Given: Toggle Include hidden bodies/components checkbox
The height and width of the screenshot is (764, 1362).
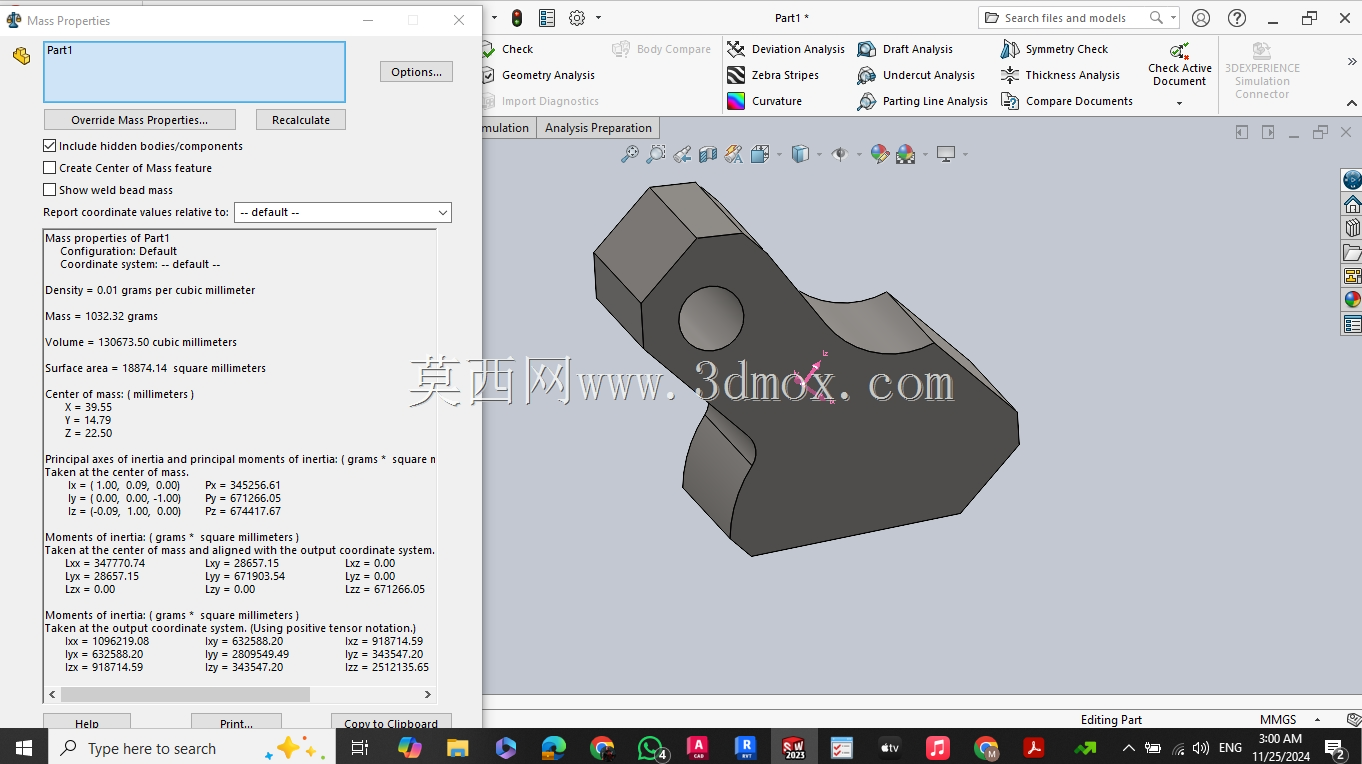Looking at the screenshot, I should pos(50,146).
